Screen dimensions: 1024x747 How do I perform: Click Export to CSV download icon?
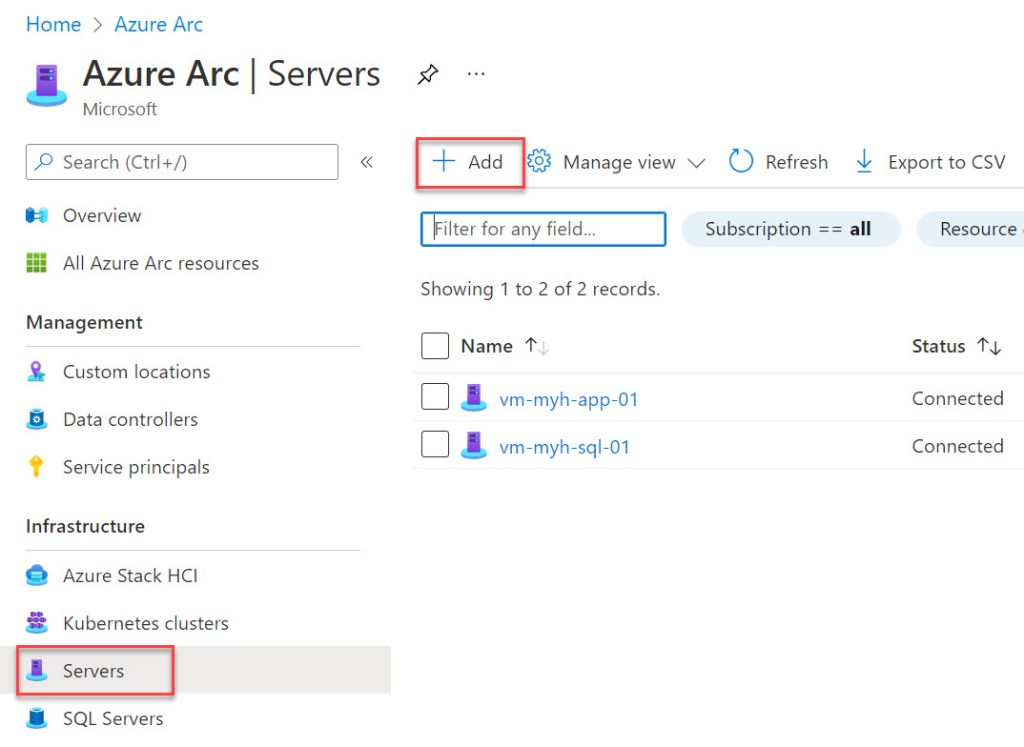[864, 162]
